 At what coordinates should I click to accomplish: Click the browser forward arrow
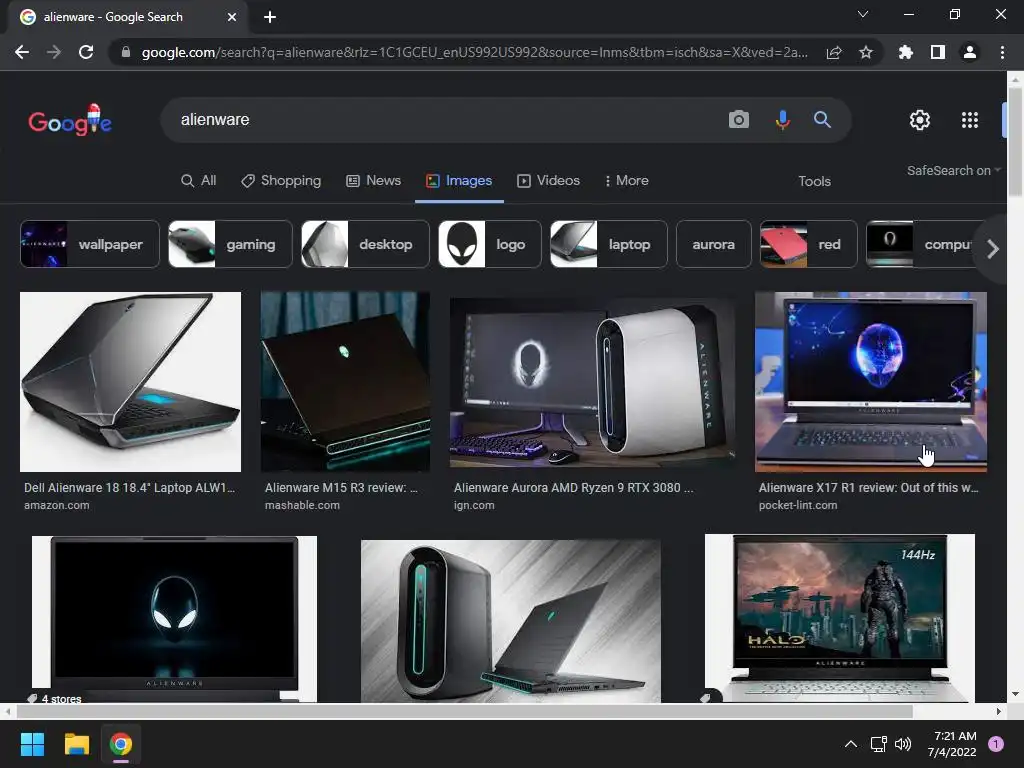54,52
